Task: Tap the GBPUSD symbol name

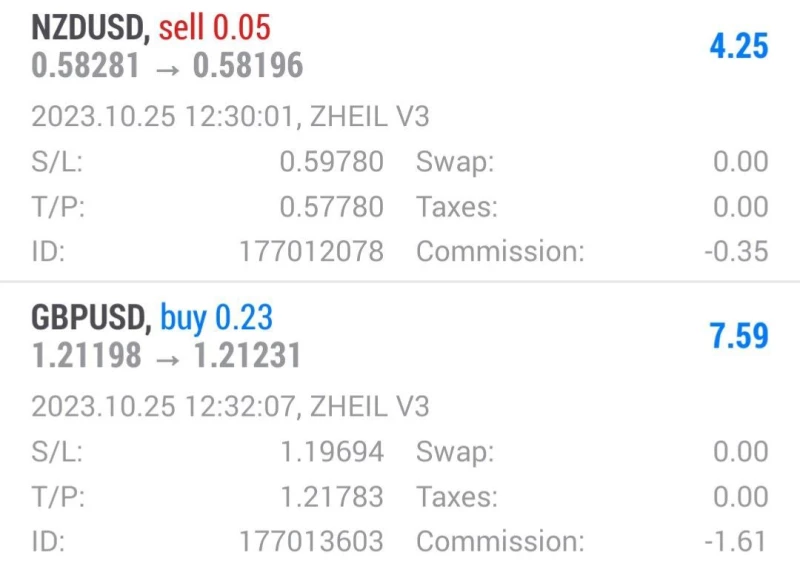Action: pyautogui.click(x=90, y=318)
